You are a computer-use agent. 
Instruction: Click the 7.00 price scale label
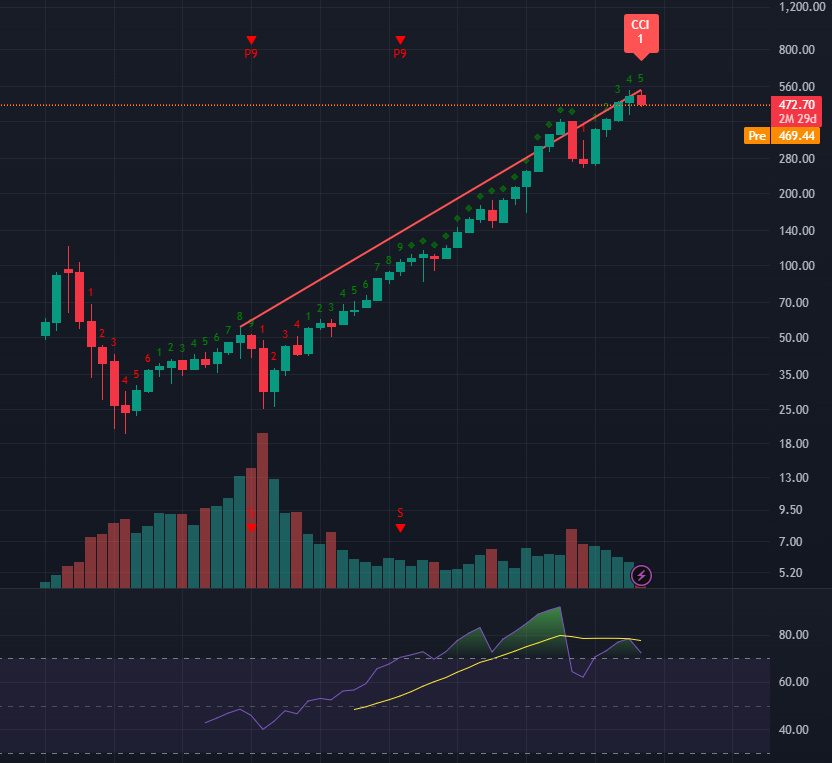[x=791, y=542]
